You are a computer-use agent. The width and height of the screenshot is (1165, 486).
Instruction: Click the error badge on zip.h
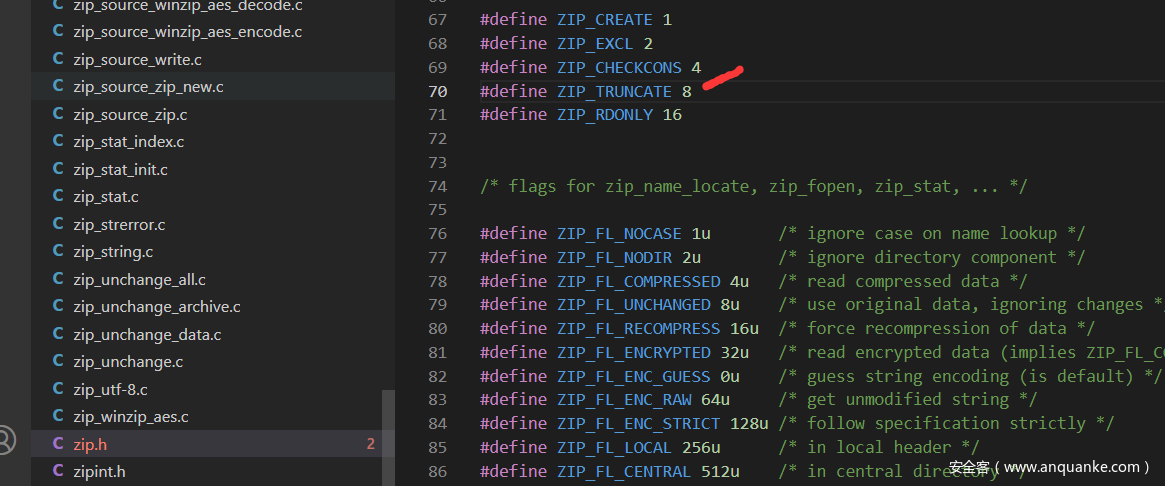coord(370,444)
